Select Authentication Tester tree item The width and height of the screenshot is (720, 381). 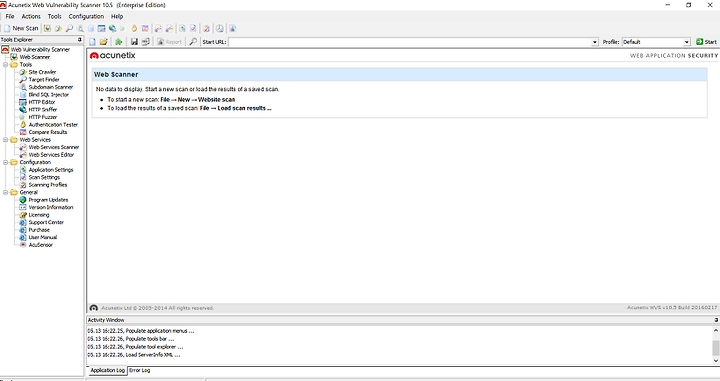53,124
